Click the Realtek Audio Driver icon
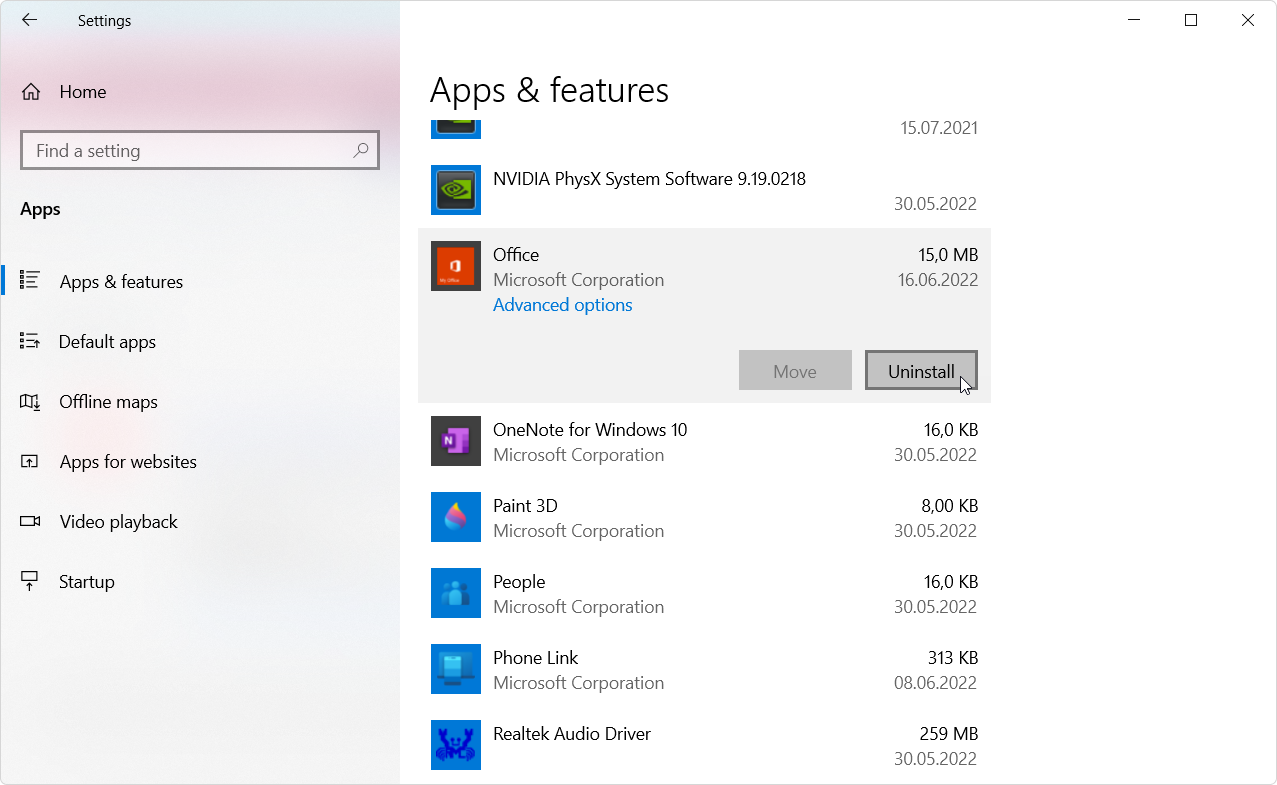 coord(456,745)
